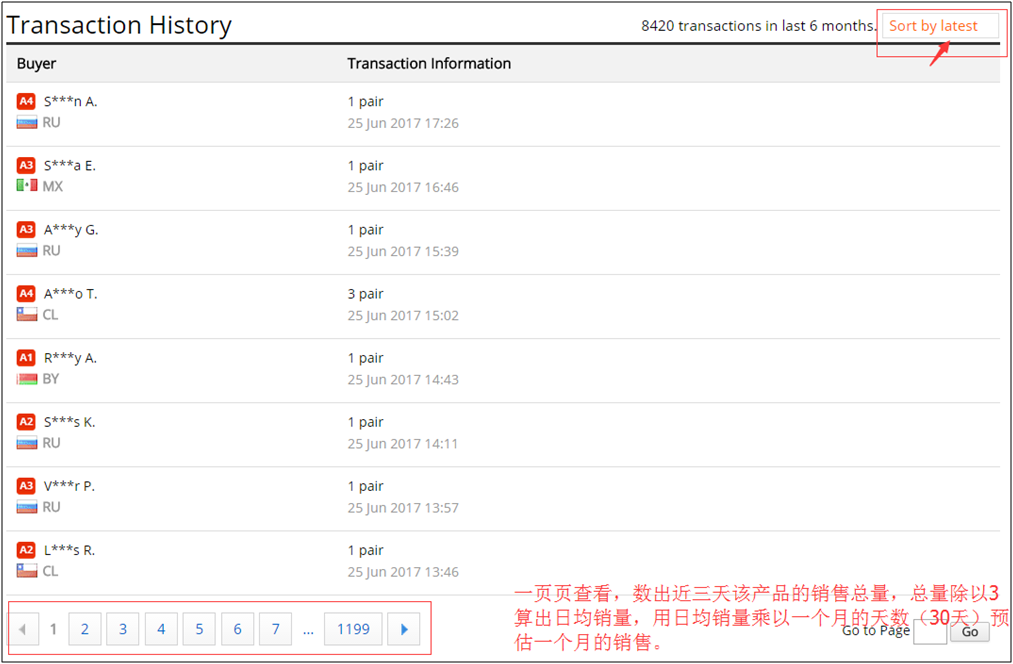
Task: Click the A1 badge beside R***y A.
Action: (26, 357)
